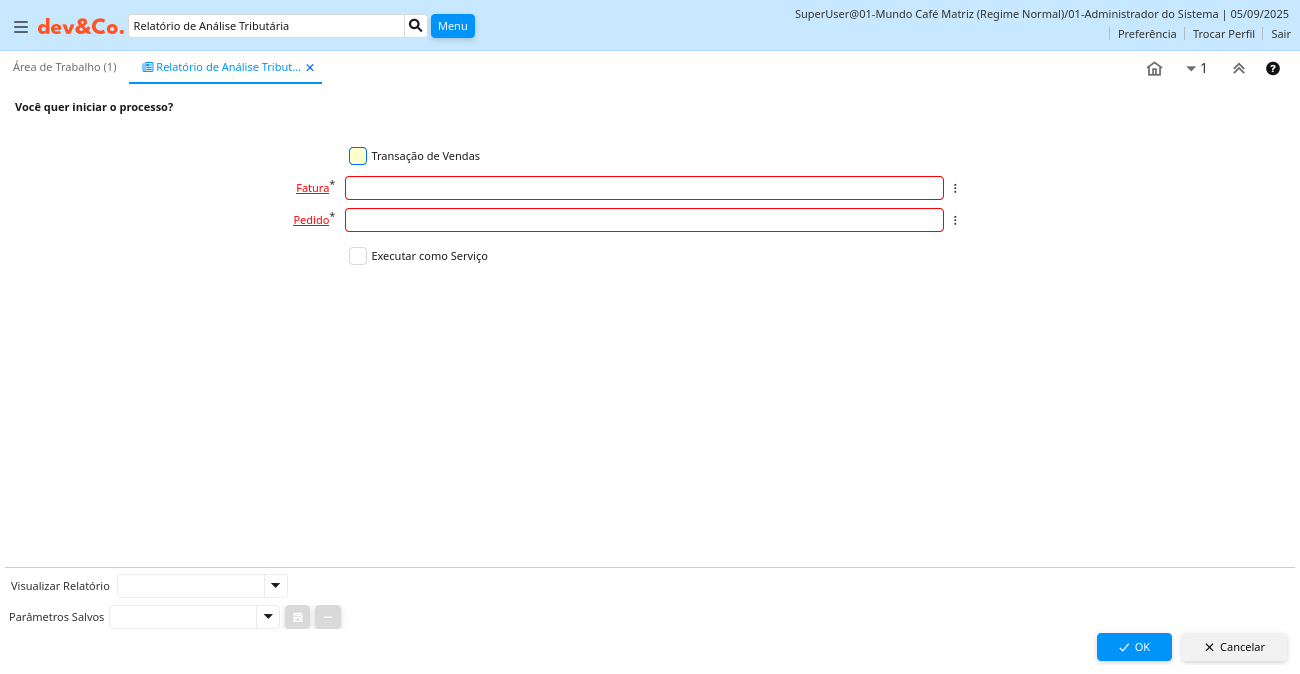This screenshot has height=674, width=1300.
Task: Click Trocar Perfil link
Action: [x=1223, y=34]
